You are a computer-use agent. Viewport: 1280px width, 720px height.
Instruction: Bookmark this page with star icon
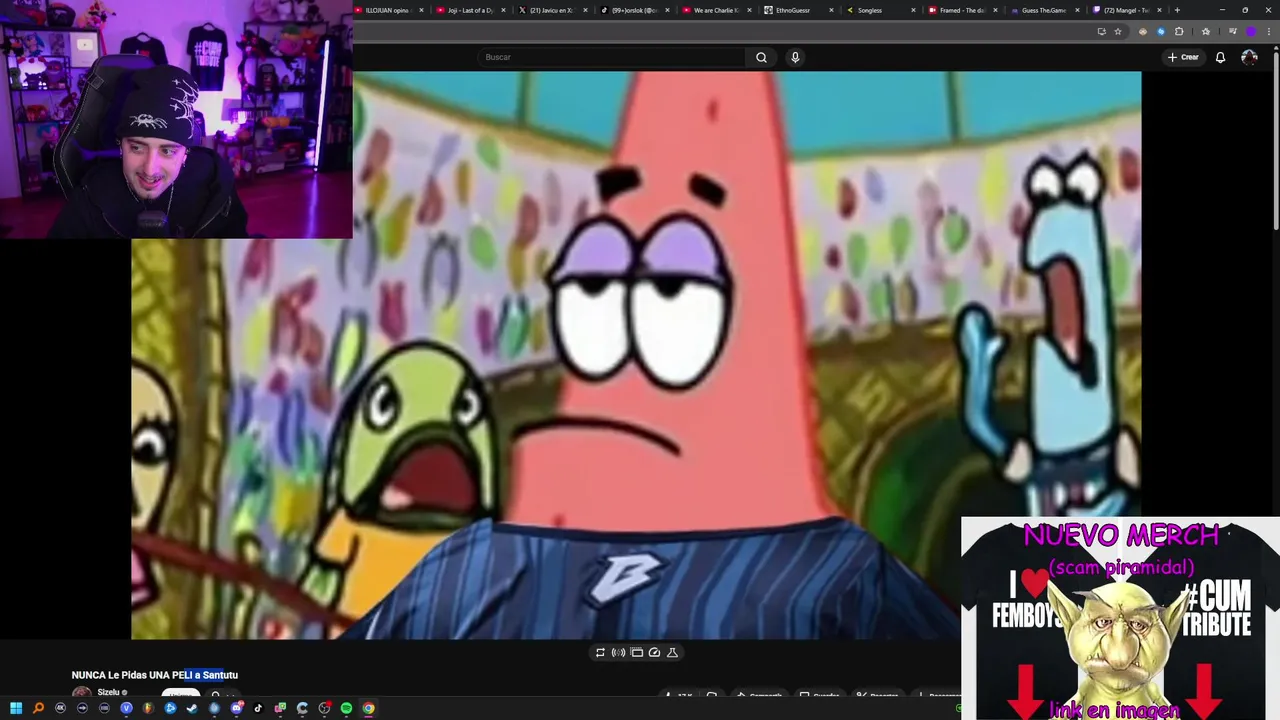(x=1118, y=31)
